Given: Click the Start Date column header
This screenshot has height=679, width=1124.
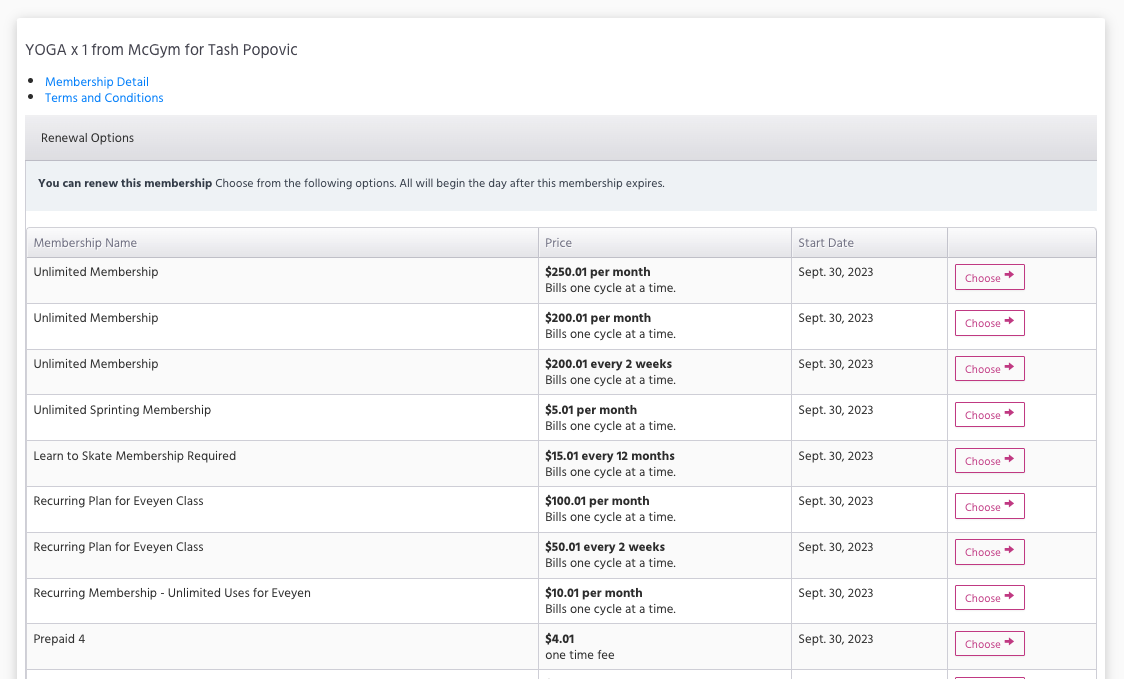Looking at the screenshot, I should click(x=825, y=243).
